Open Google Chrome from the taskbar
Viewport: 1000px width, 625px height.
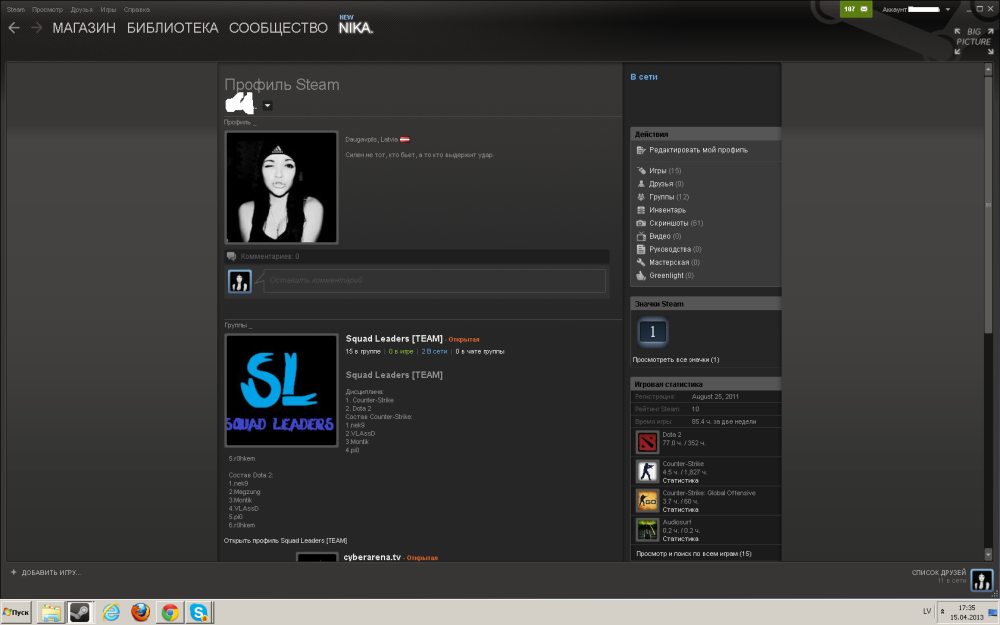[x=170, y=613]
